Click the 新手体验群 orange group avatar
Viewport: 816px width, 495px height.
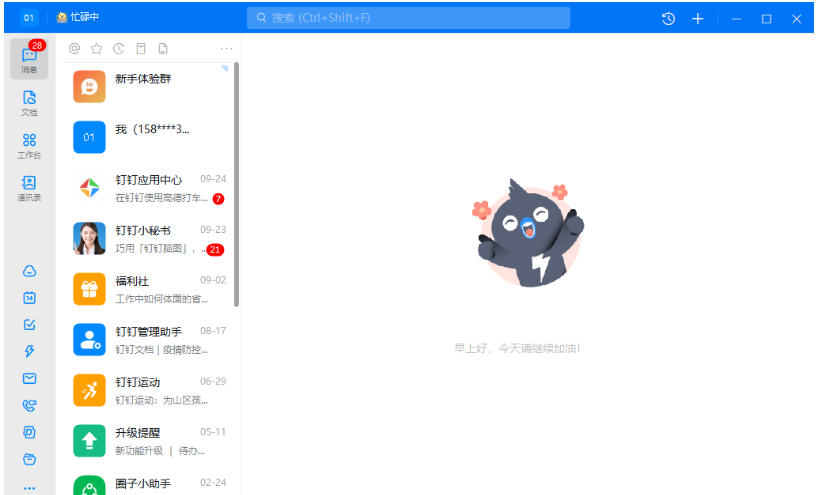coord(89,86)
